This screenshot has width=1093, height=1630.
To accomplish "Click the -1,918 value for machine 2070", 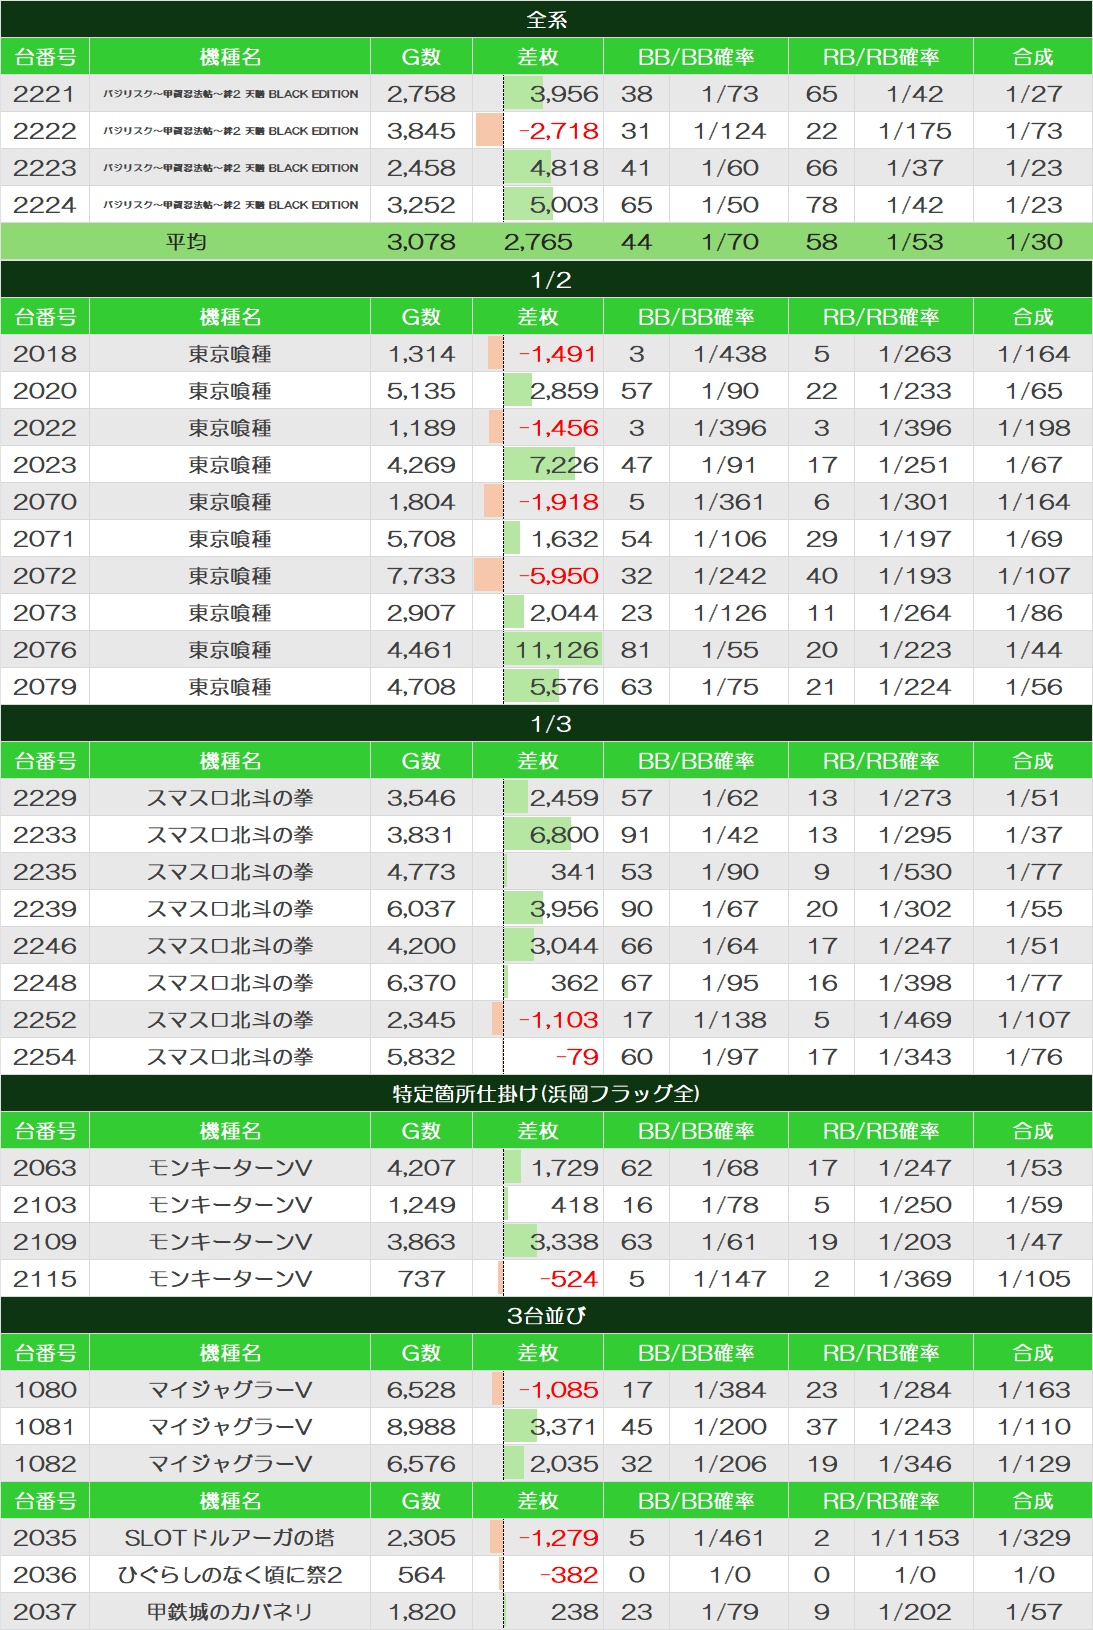I will point(558,502).
